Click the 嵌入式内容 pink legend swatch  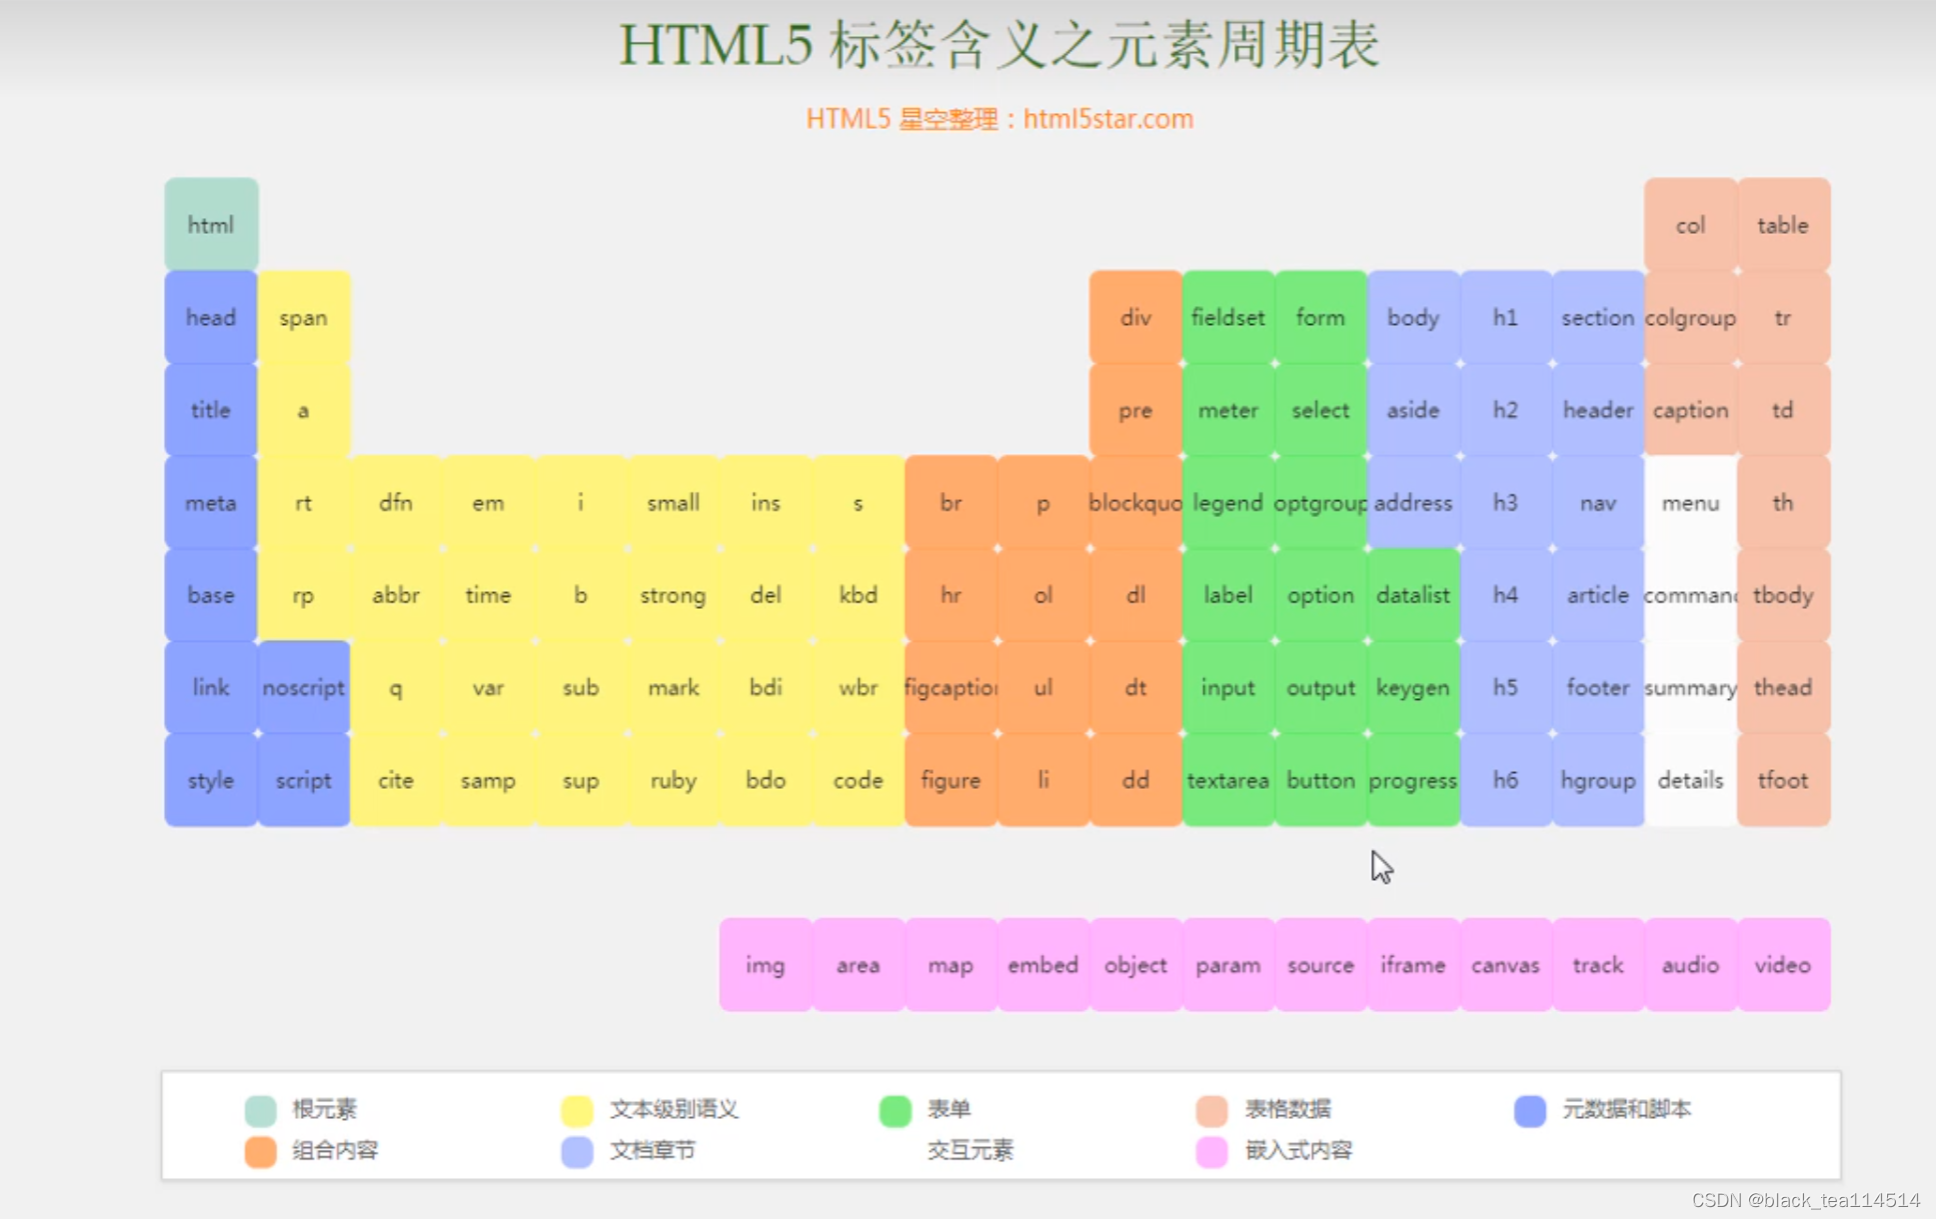coord(1212,1151)
